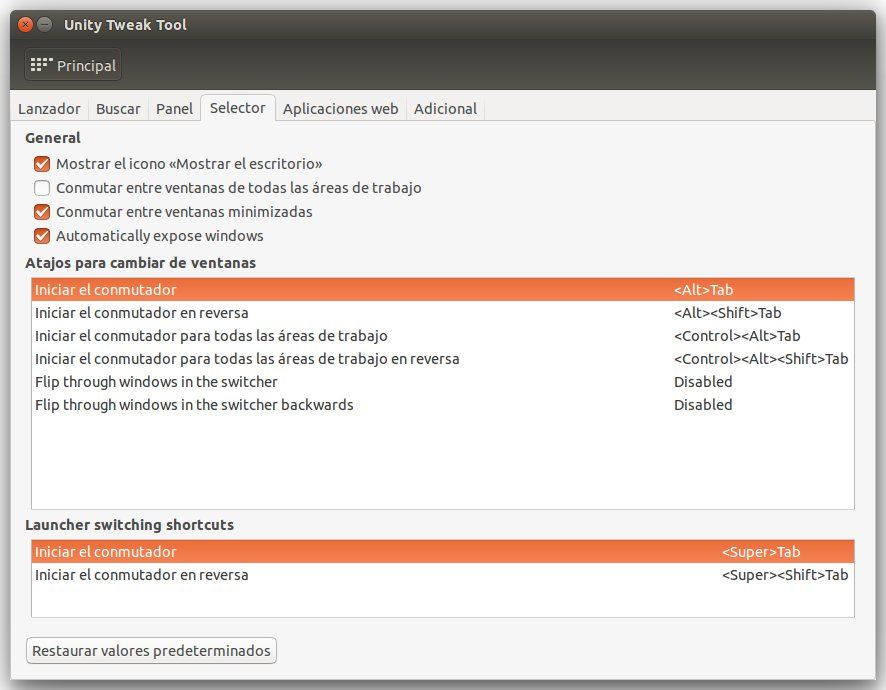Switch to the Lanzador tab
Image resolution: width=886 pixels, height=690 pixels.
tap(49, 109)
